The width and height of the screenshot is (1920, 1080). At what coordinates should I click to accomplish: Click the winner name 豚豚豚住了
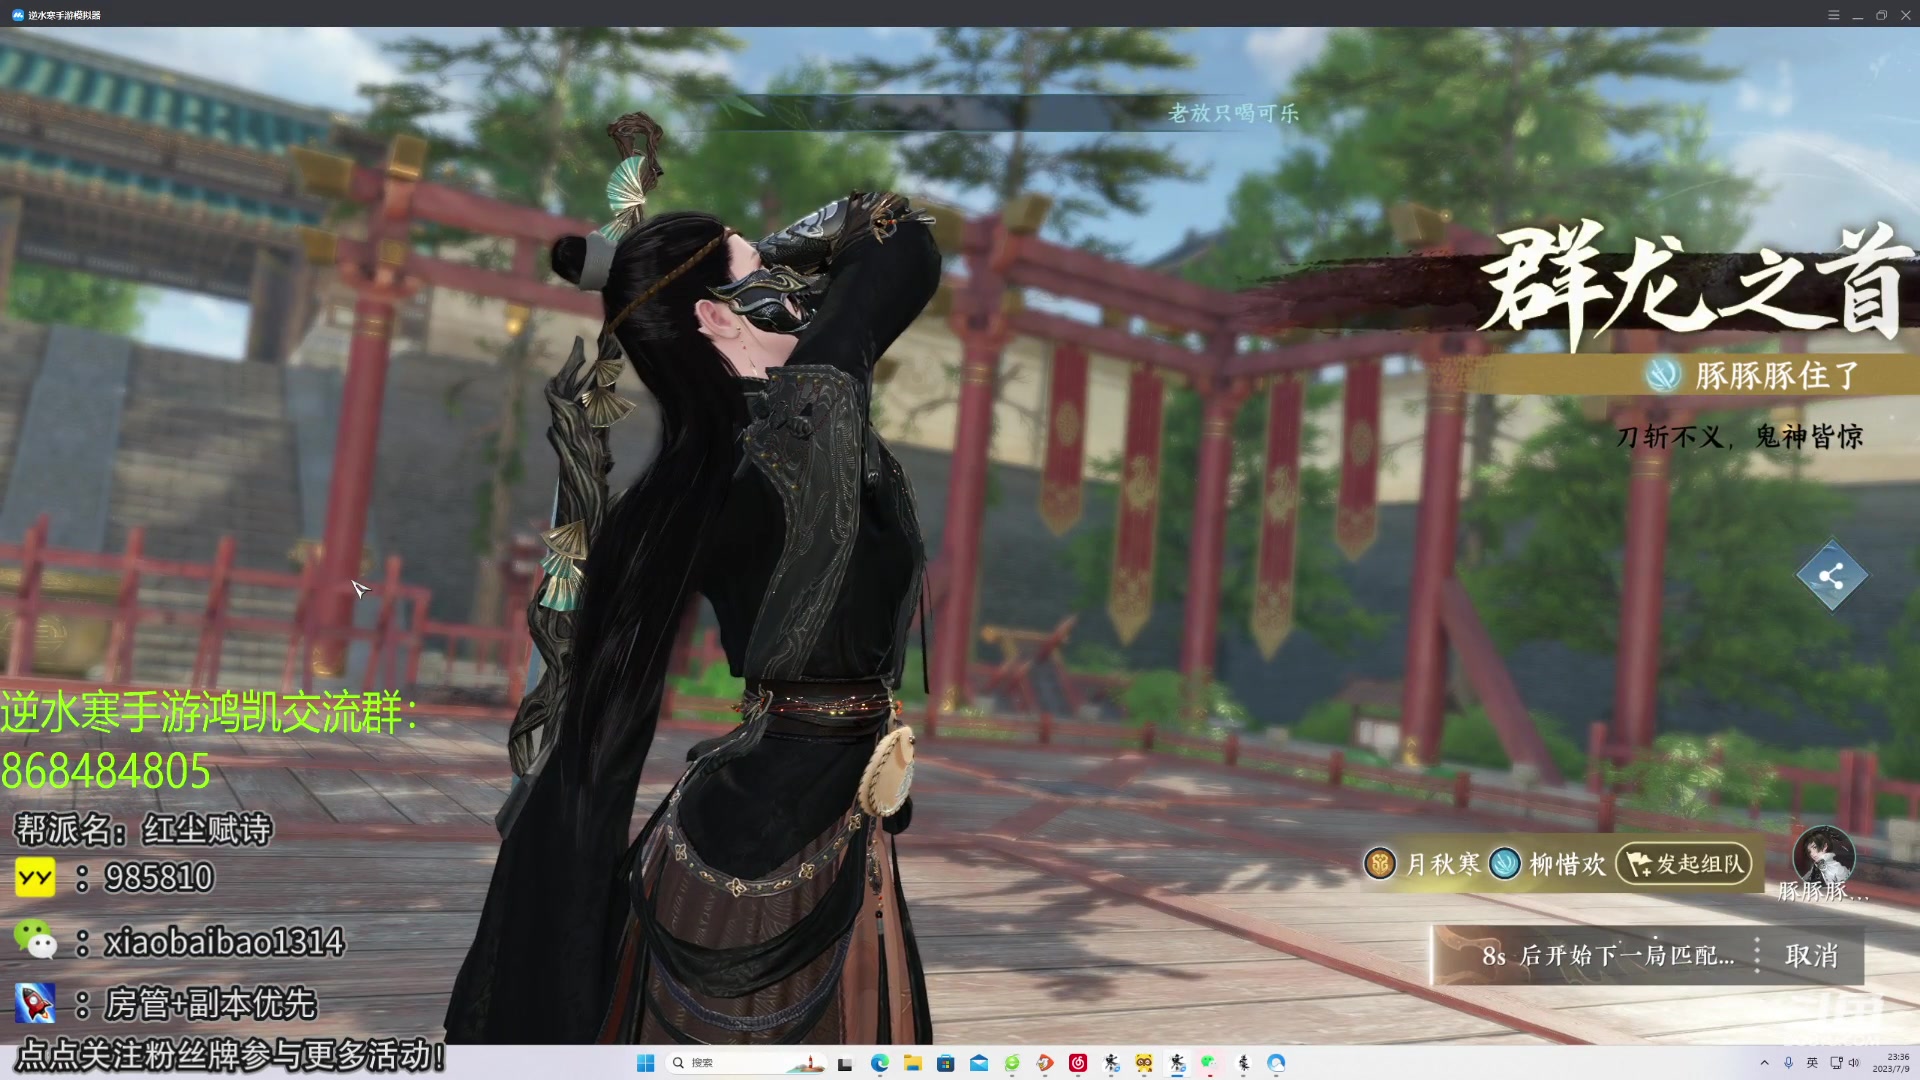tap(1777, 376)
